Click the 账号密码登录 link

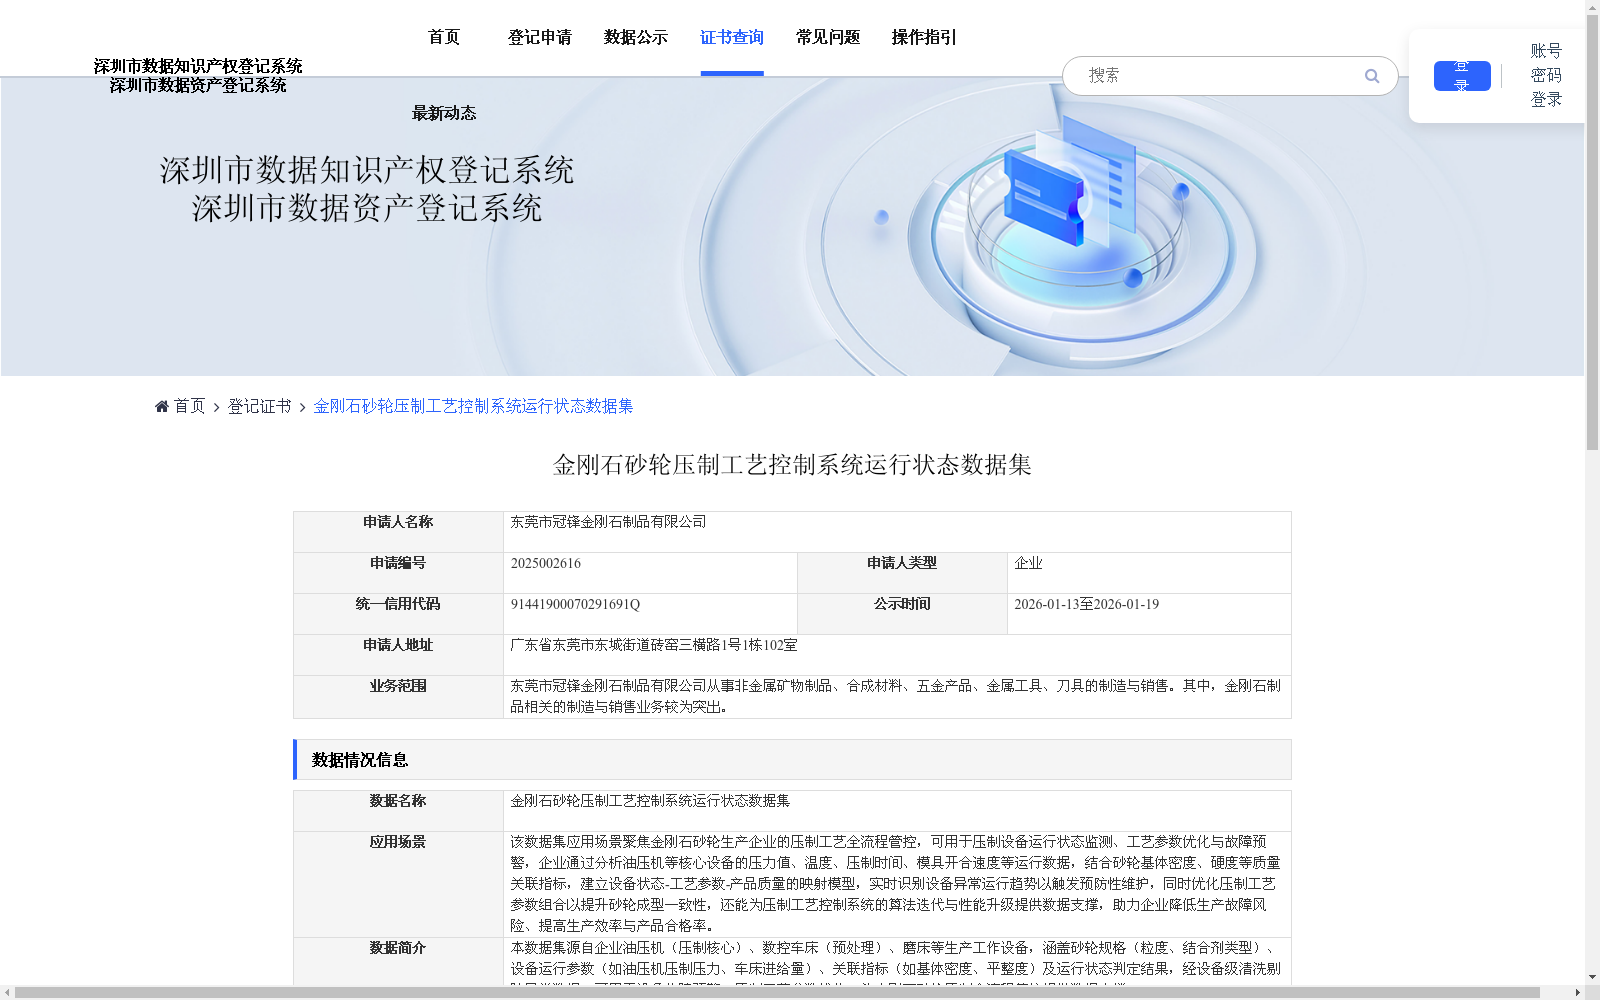1546,75
